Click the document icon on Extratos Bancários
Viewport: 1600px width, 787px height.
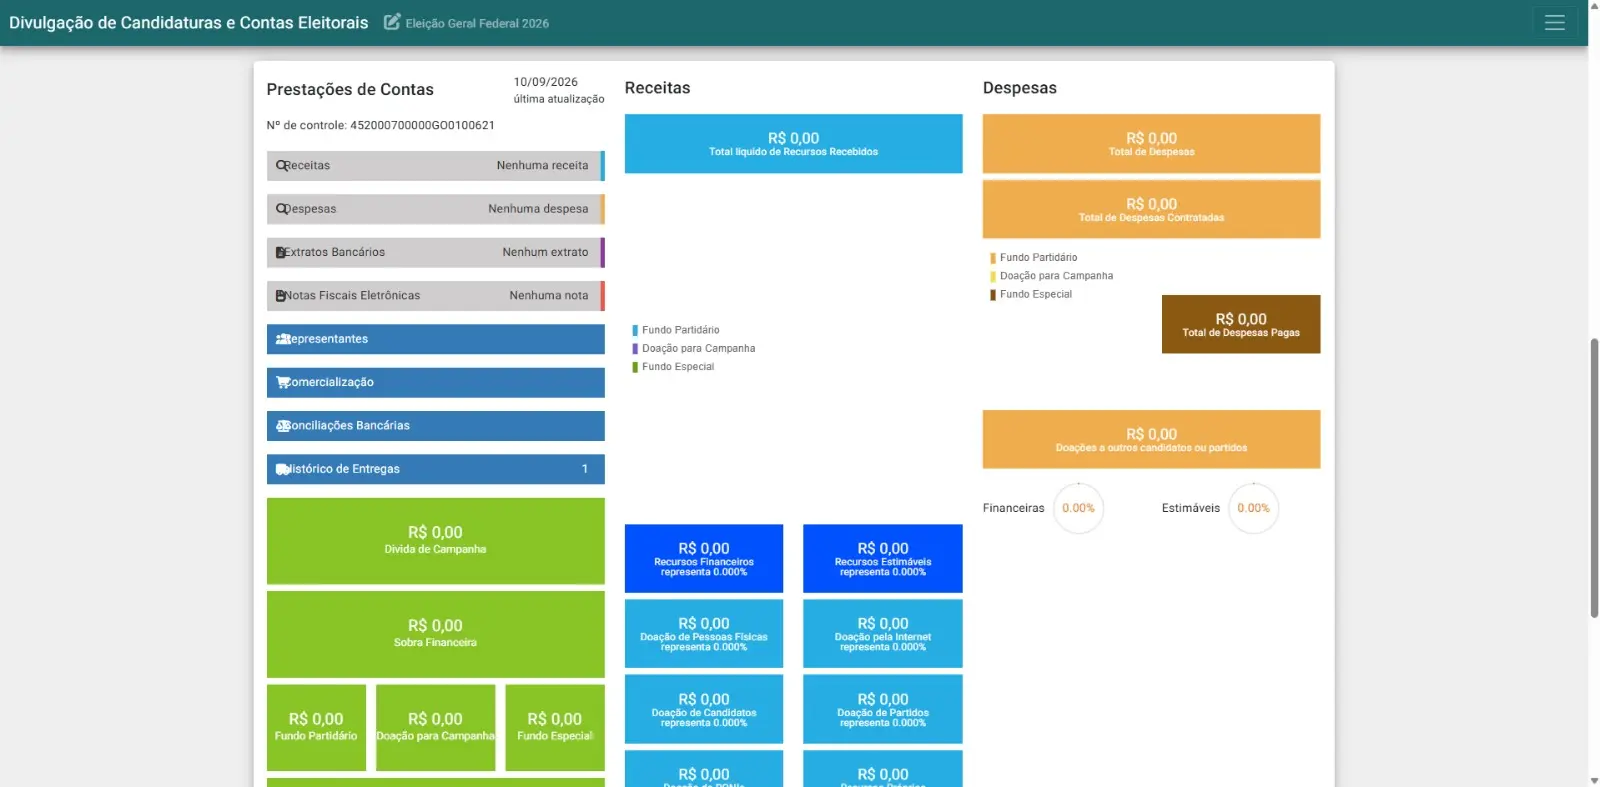point(281,253)
